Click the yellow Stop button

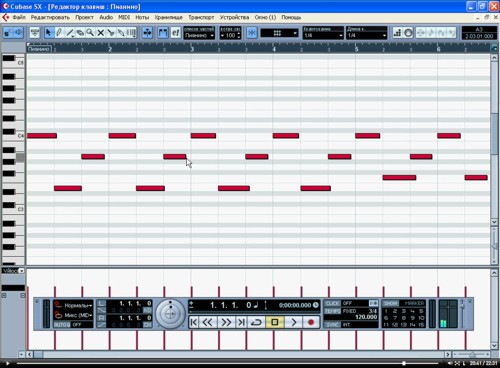pos(275,322)
